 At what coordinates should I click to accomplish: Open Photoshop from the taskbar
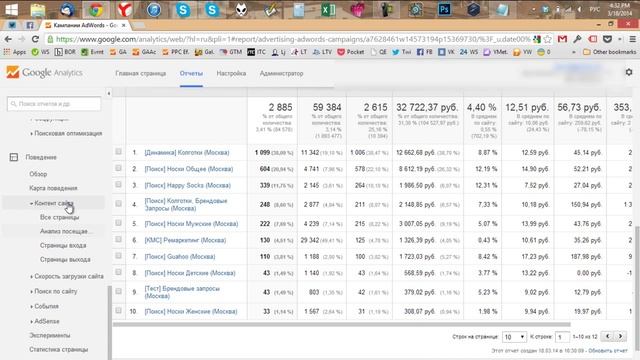(x=444, y=9)
